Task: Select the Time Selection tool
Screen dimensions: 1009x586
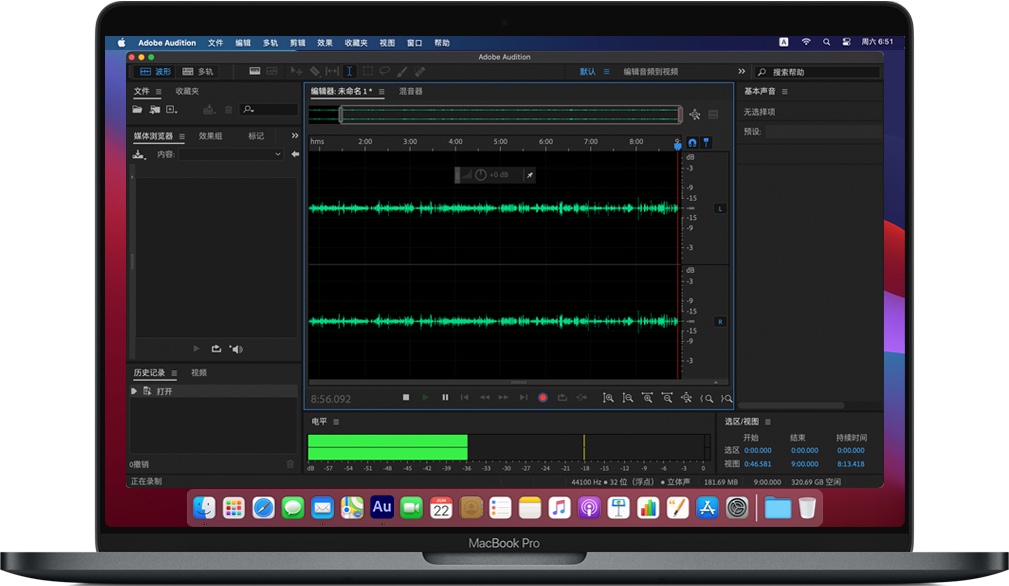Action: pyautogui.click(x=349, y=71)
